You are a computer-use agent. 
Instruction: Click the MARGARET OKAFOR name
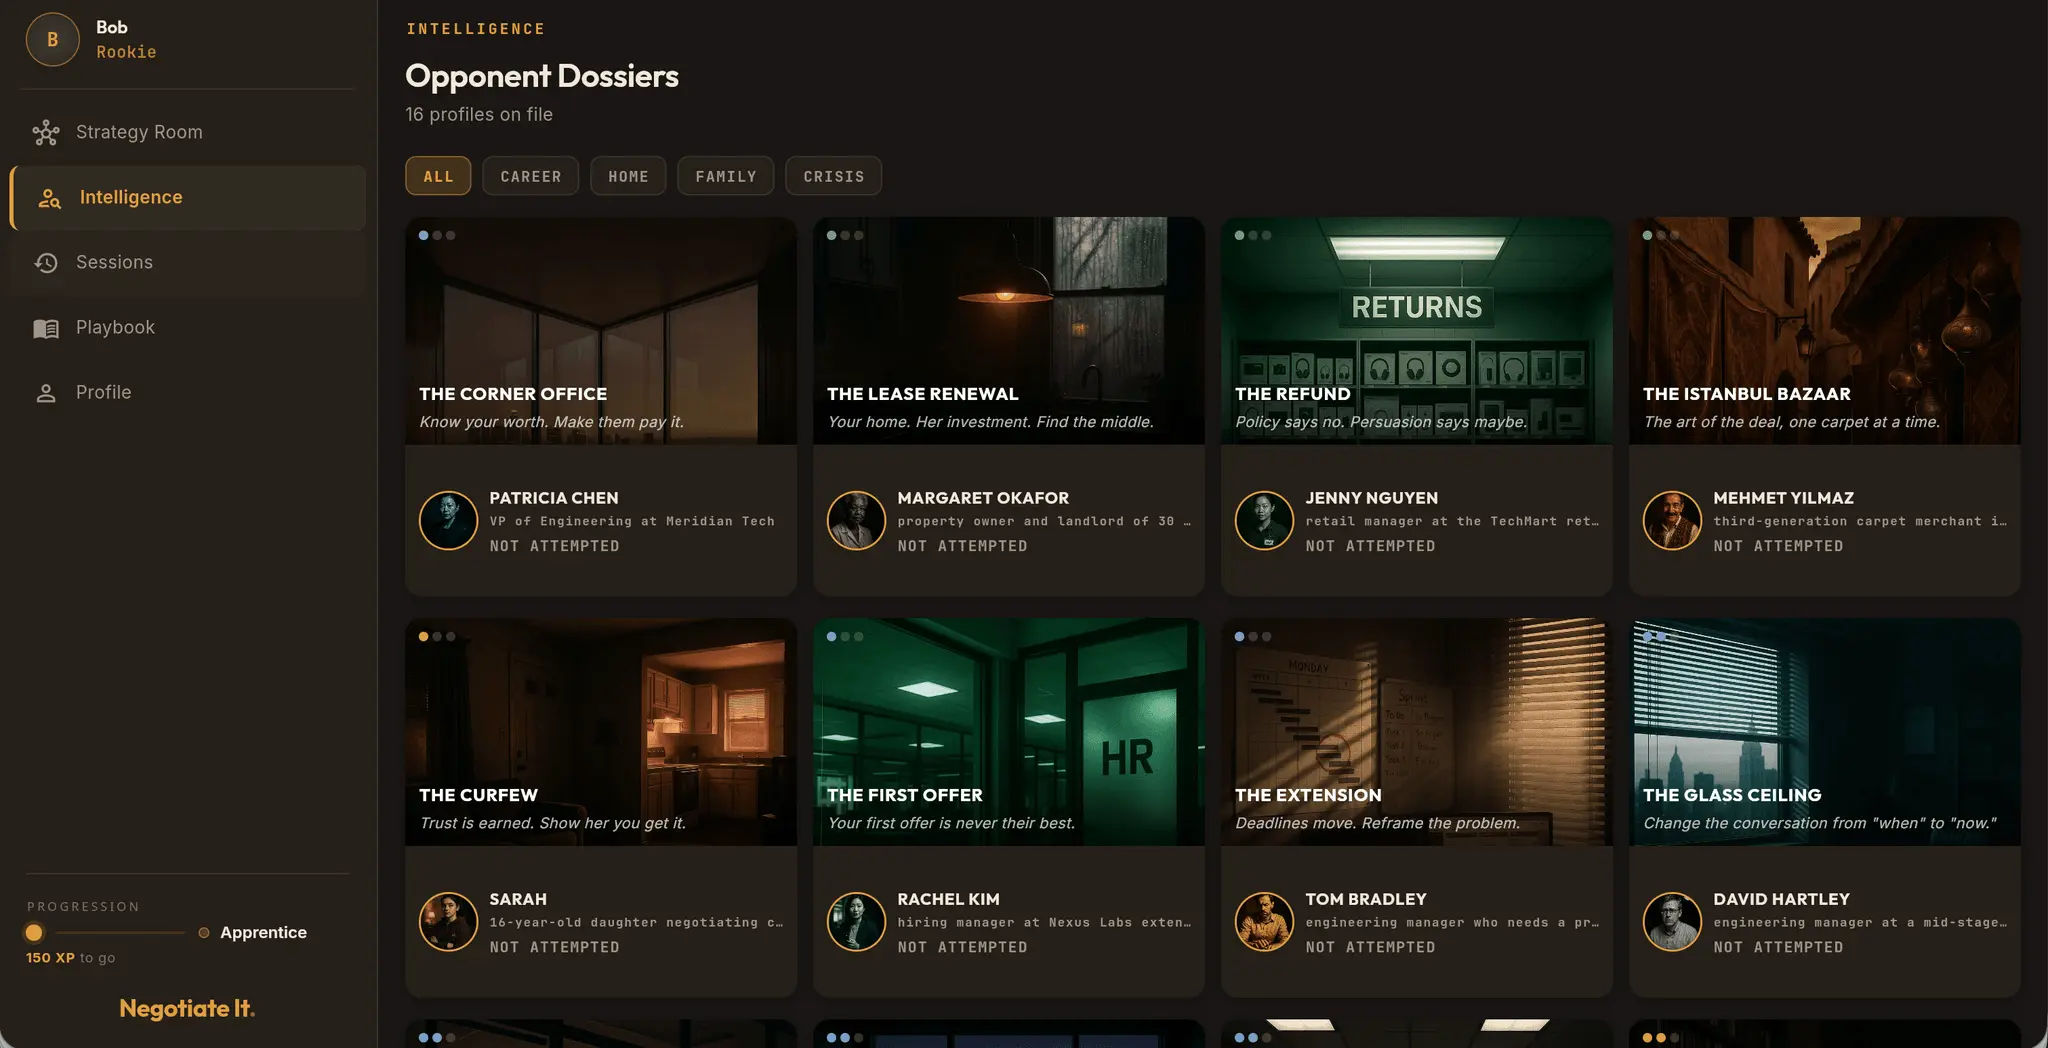pyautogui.click(x=983, y=498)
